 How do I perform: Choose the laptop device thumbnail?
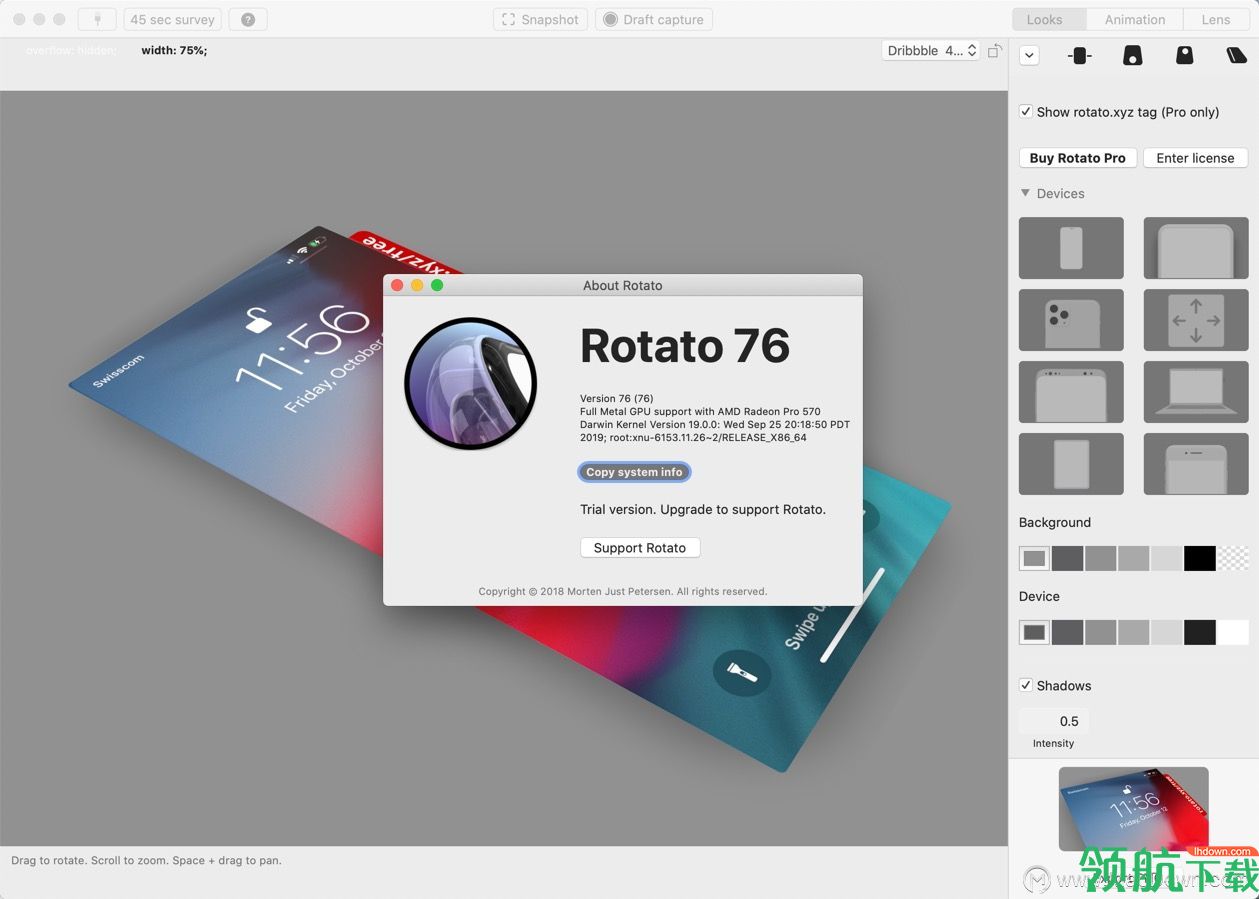tap(1196, 392)
